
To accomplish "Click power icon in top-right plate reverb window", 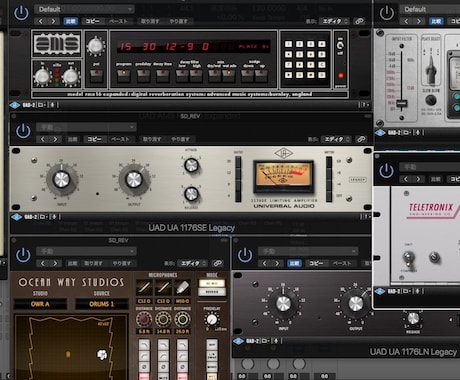I will pyautogui.click(x=387, y=13).
